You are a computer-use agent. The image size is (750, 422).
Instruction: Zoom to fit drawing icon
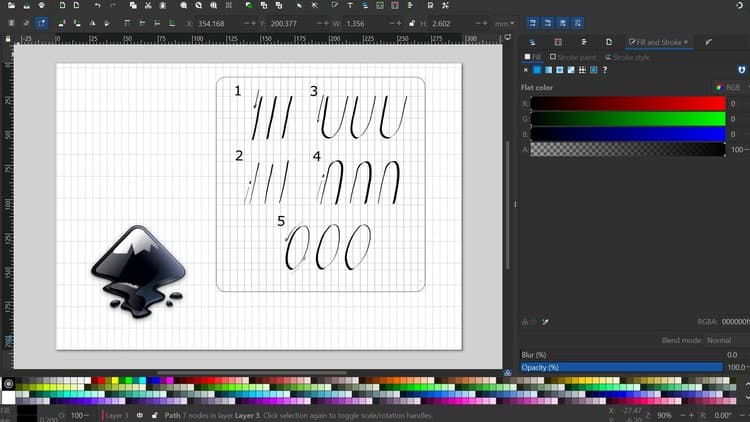[199, 5]
